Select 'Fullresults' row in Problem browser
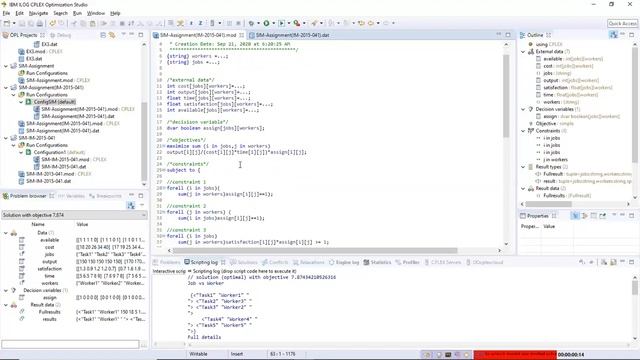The width and height of the screenshot is (640, 360). pos(74,312)
